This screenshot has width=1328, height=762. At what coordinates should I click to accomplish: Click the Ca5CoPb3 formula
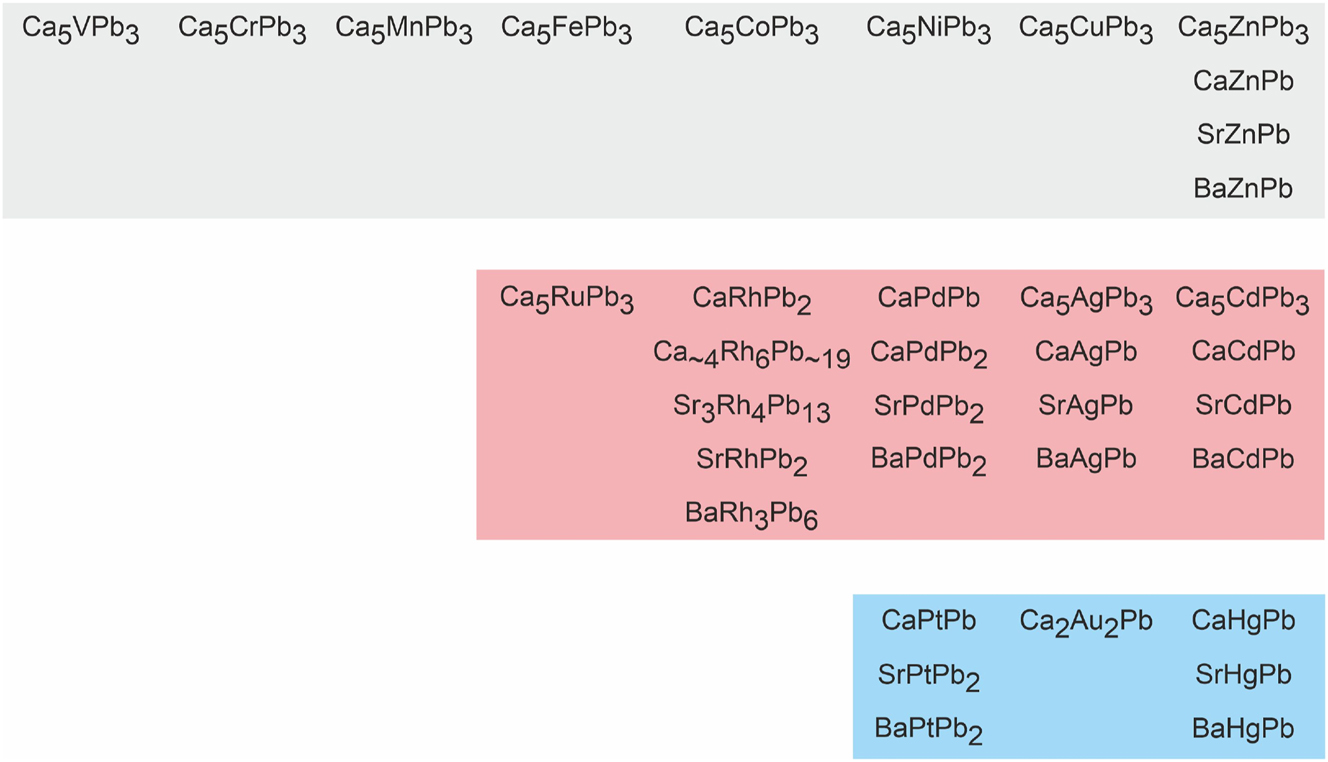(751, 29)
